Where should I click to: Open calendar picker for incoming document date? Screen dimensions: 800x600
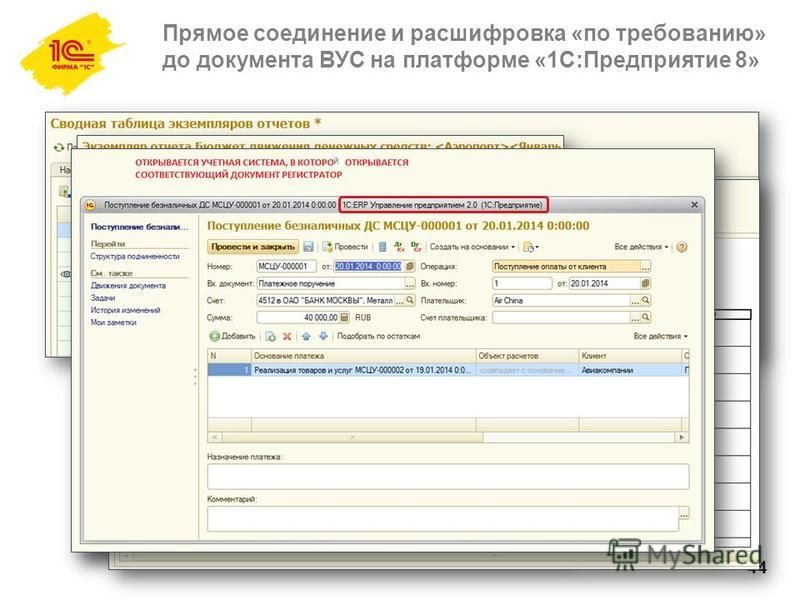645,283
